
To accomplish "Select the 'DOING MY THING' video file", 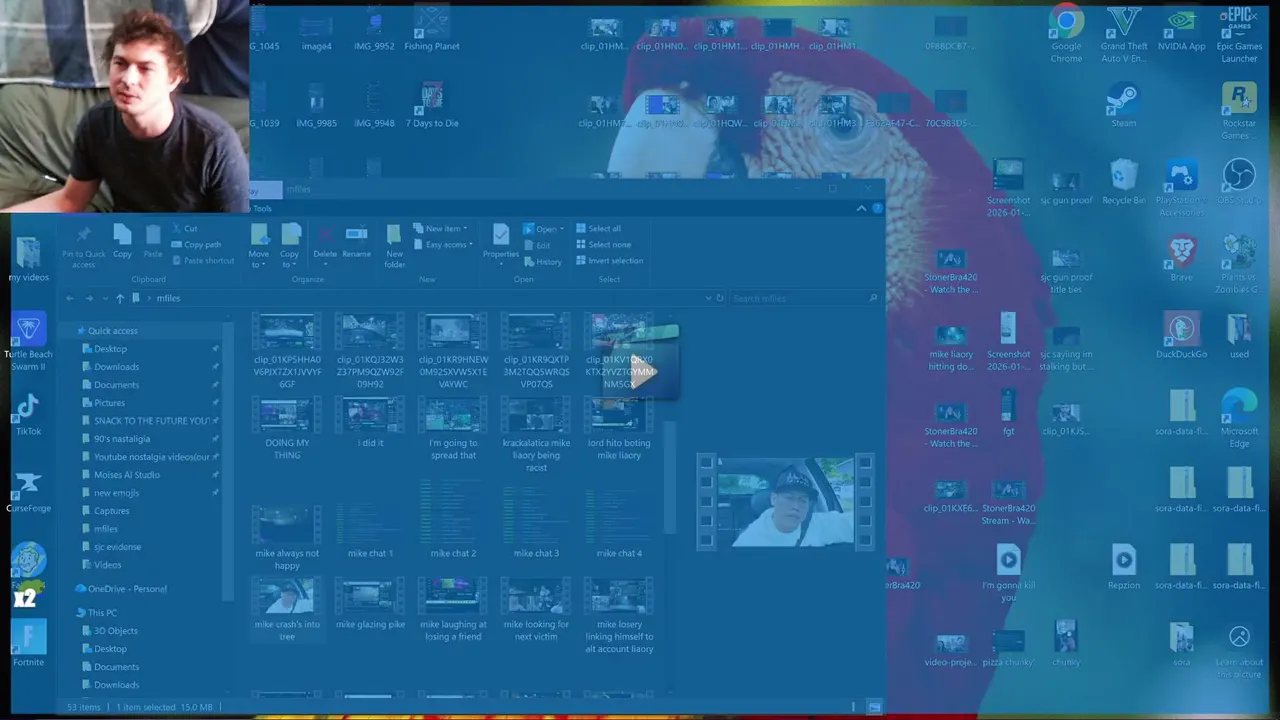I will tap(287, 428).
